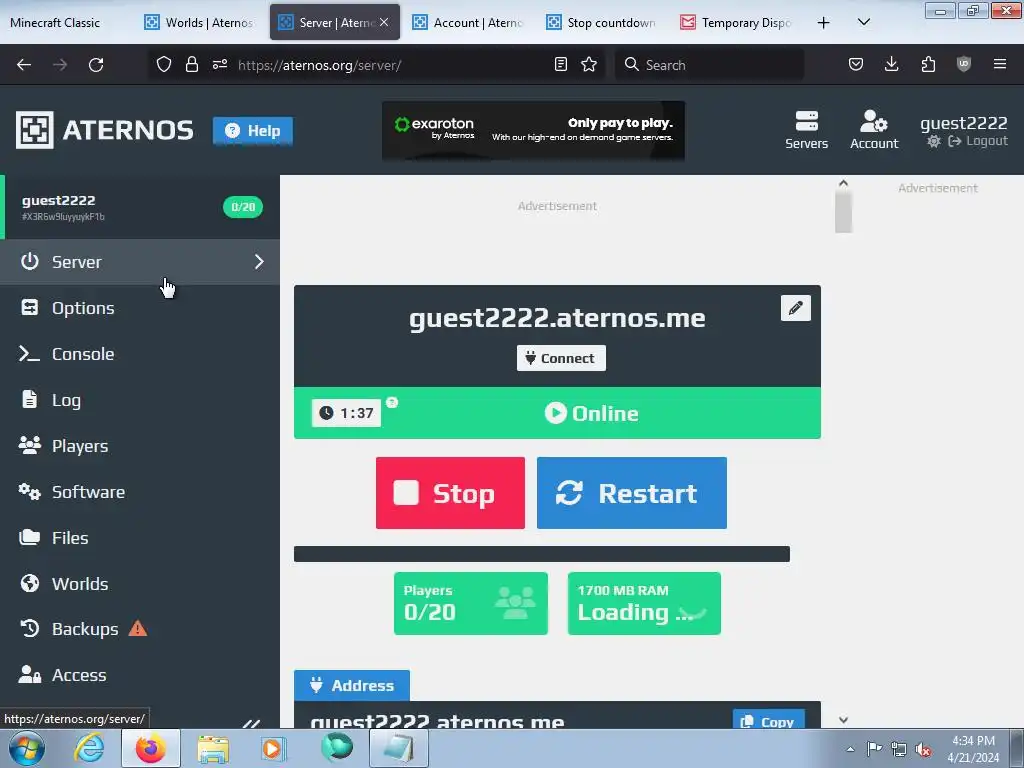Click the countdown help question mark
The width and height of the screenshot is (1024, 768).
click(x=392, y=402)
